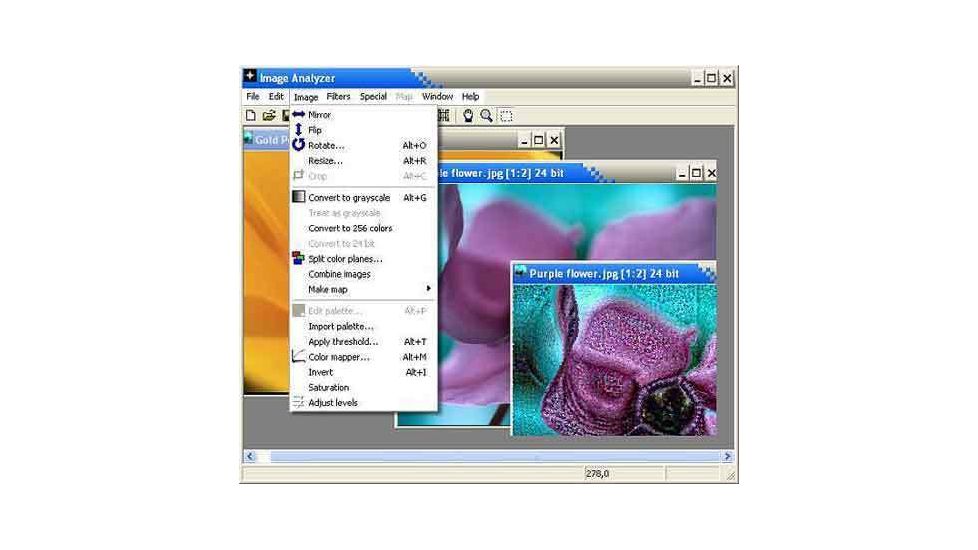This screenshot has width=978, height=550.
Task: Click the New document toolbar icon
Action: pos(251,115)
